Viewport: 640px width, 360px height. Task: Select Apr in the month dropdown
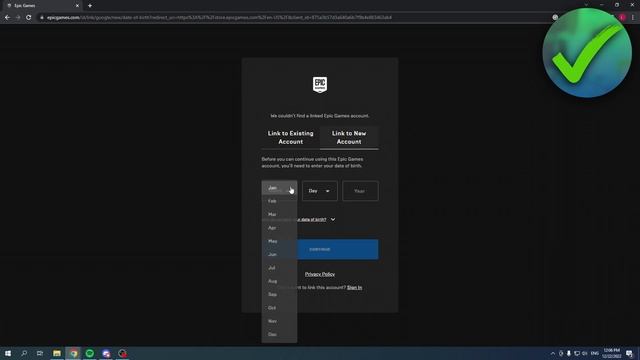point(279,228)
